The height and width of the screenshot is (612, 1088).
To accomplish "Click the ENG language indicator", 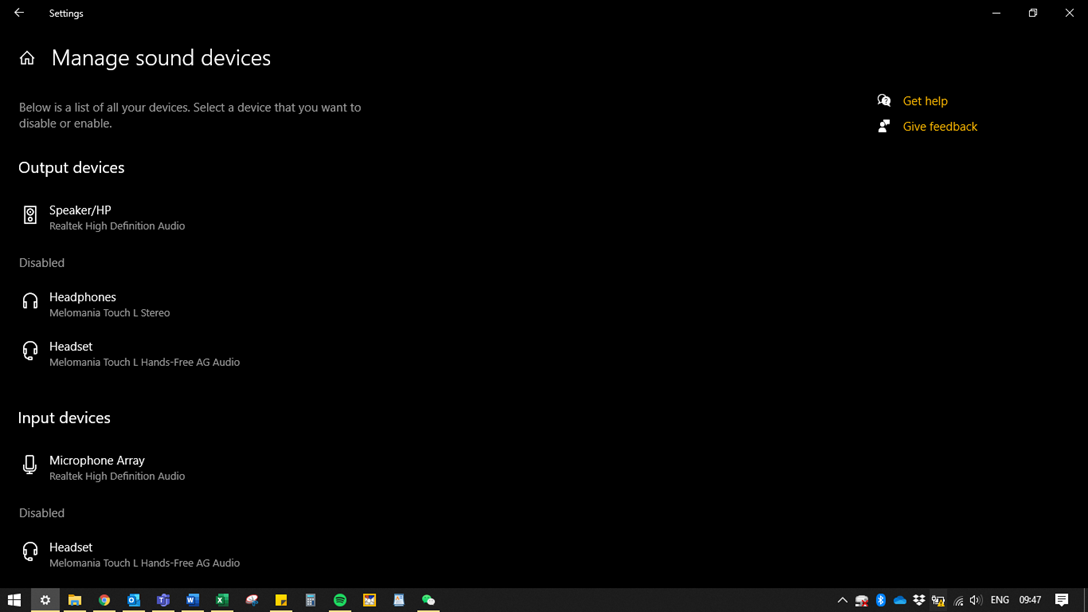I will [999, 600].
